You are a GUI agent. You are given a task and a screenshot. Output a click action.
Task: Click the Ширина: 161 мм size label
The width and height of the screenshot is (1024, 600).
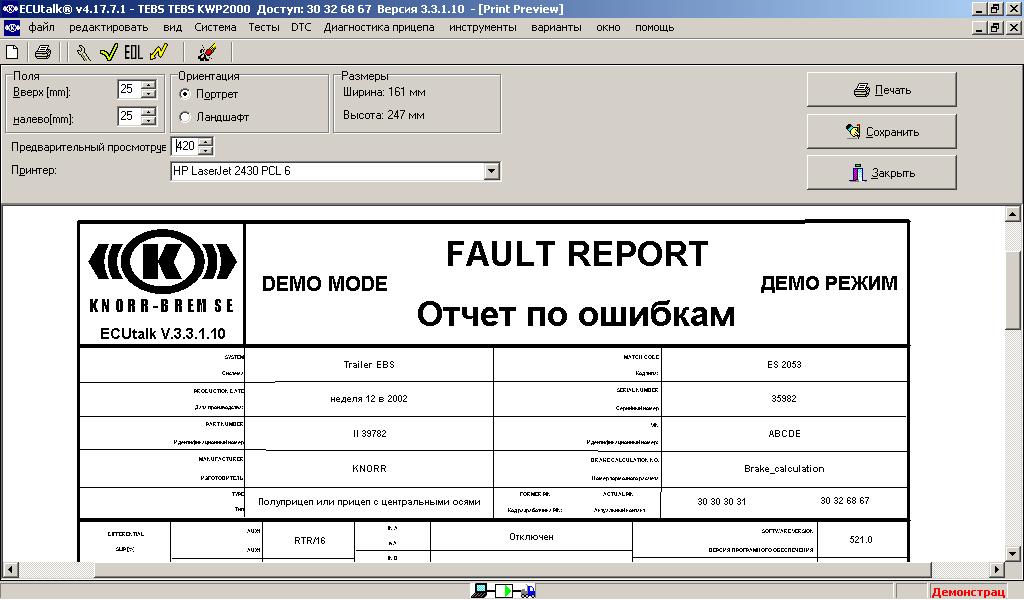click(x=384, y=92)
